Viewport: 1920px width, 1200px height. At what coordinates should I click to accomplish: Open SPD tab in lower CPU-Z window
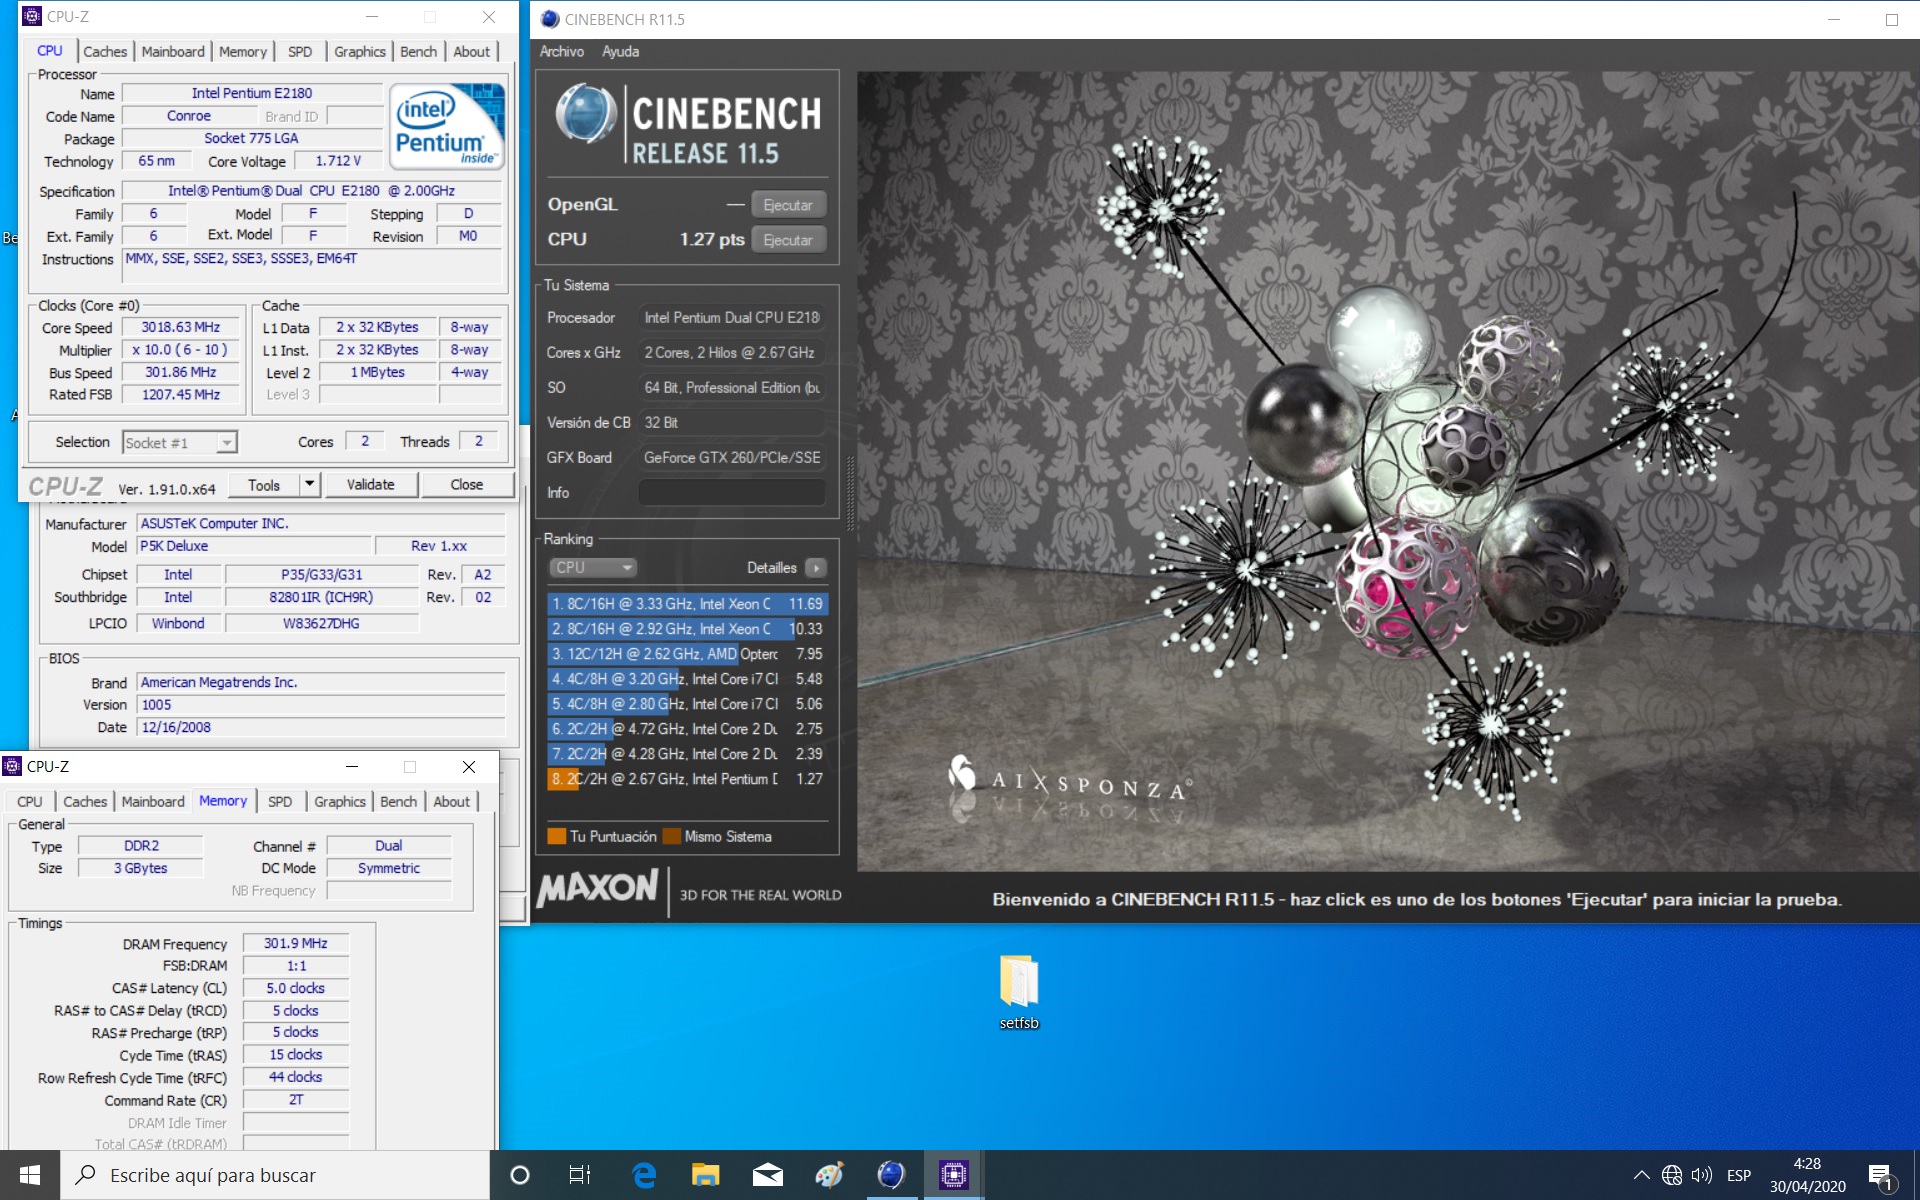[x=280, y=801]
